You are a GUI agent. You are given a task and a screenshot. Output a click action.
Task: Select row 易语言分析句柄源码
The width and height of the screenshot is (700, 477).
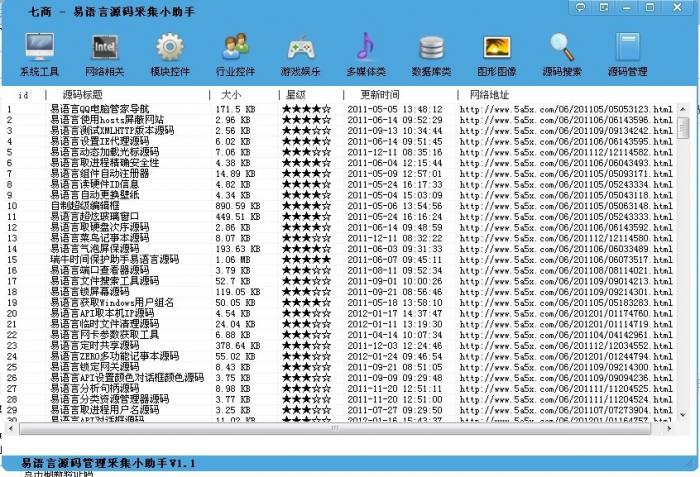point(340,389)
